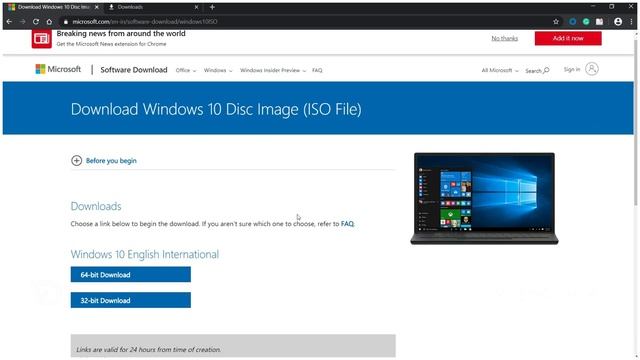640x360 pixels.
Task: Click the 64-bit Download button
Action: point(131,275)
